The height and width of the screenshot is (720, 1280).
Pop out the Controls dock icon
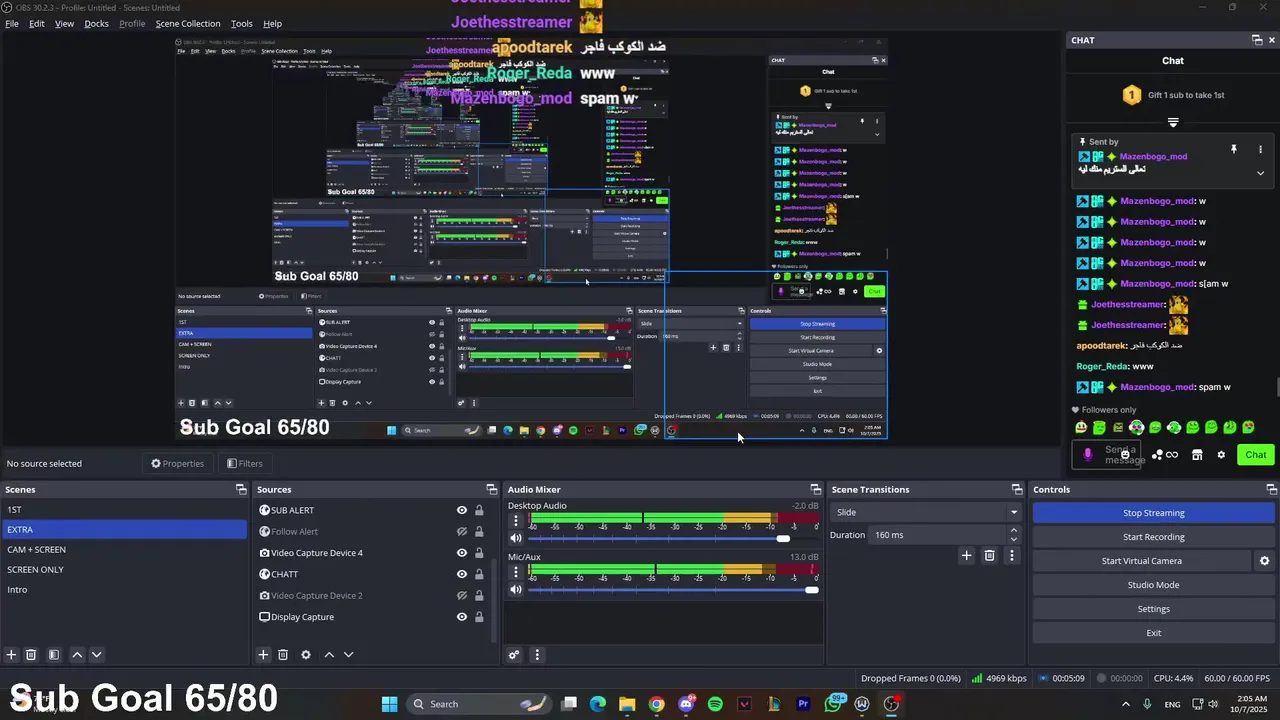(x=1271, y=489)
